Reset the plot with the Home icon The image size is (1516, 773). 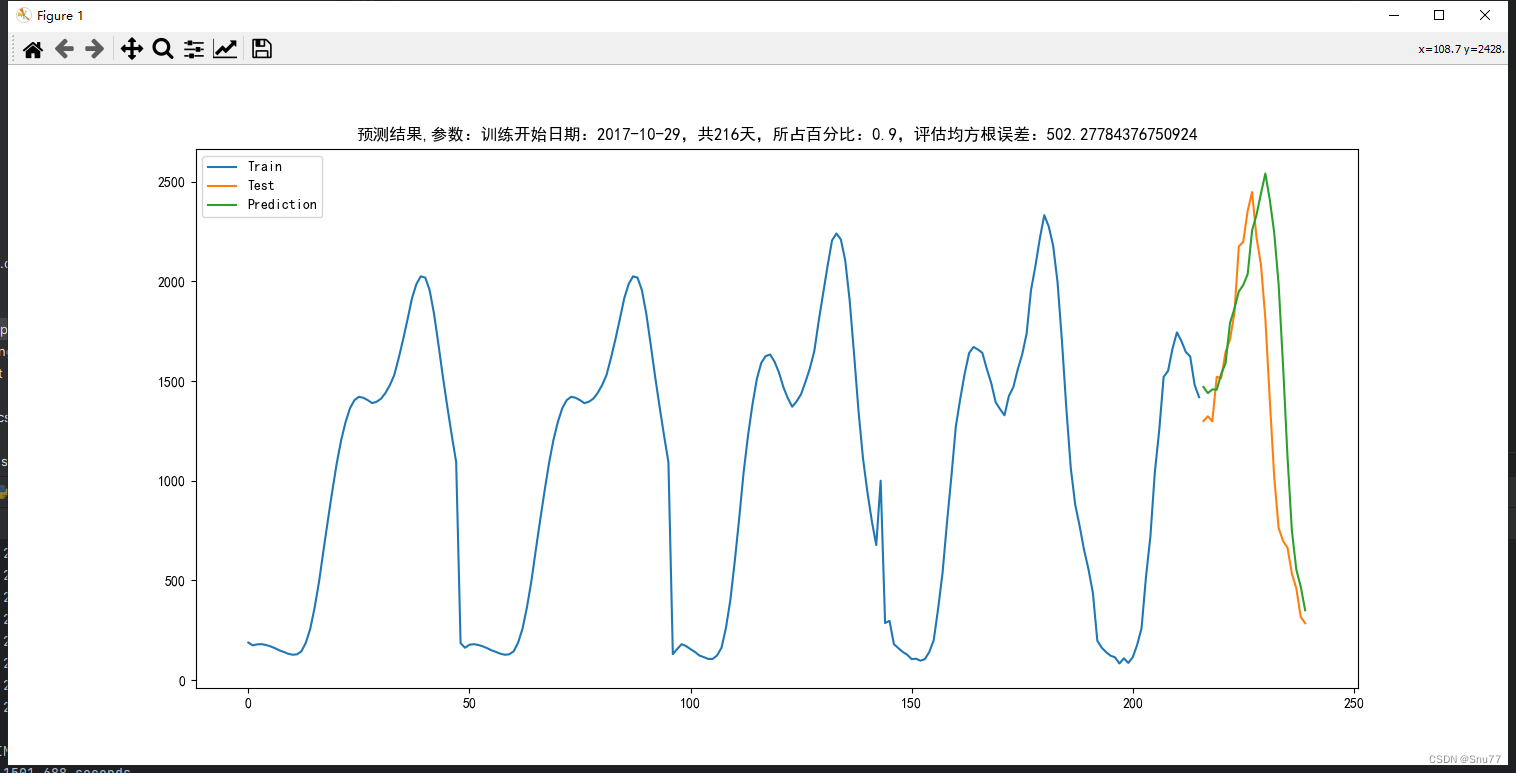point(33,49)
